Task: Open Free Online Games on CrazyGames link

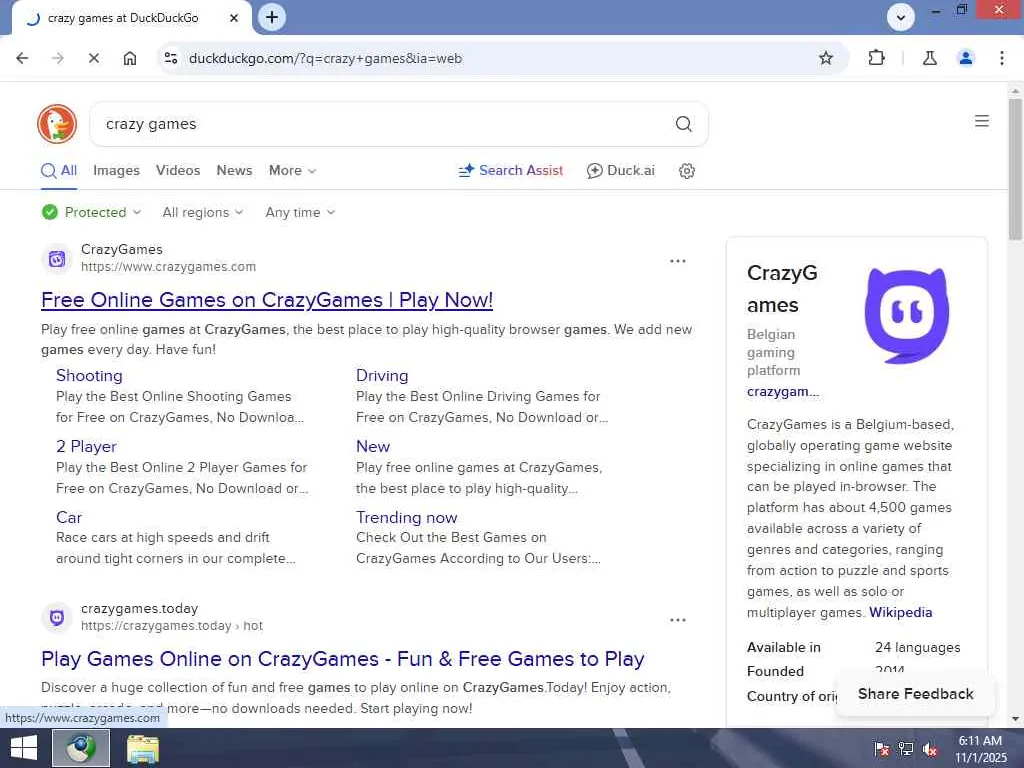Action: point(266,300)
